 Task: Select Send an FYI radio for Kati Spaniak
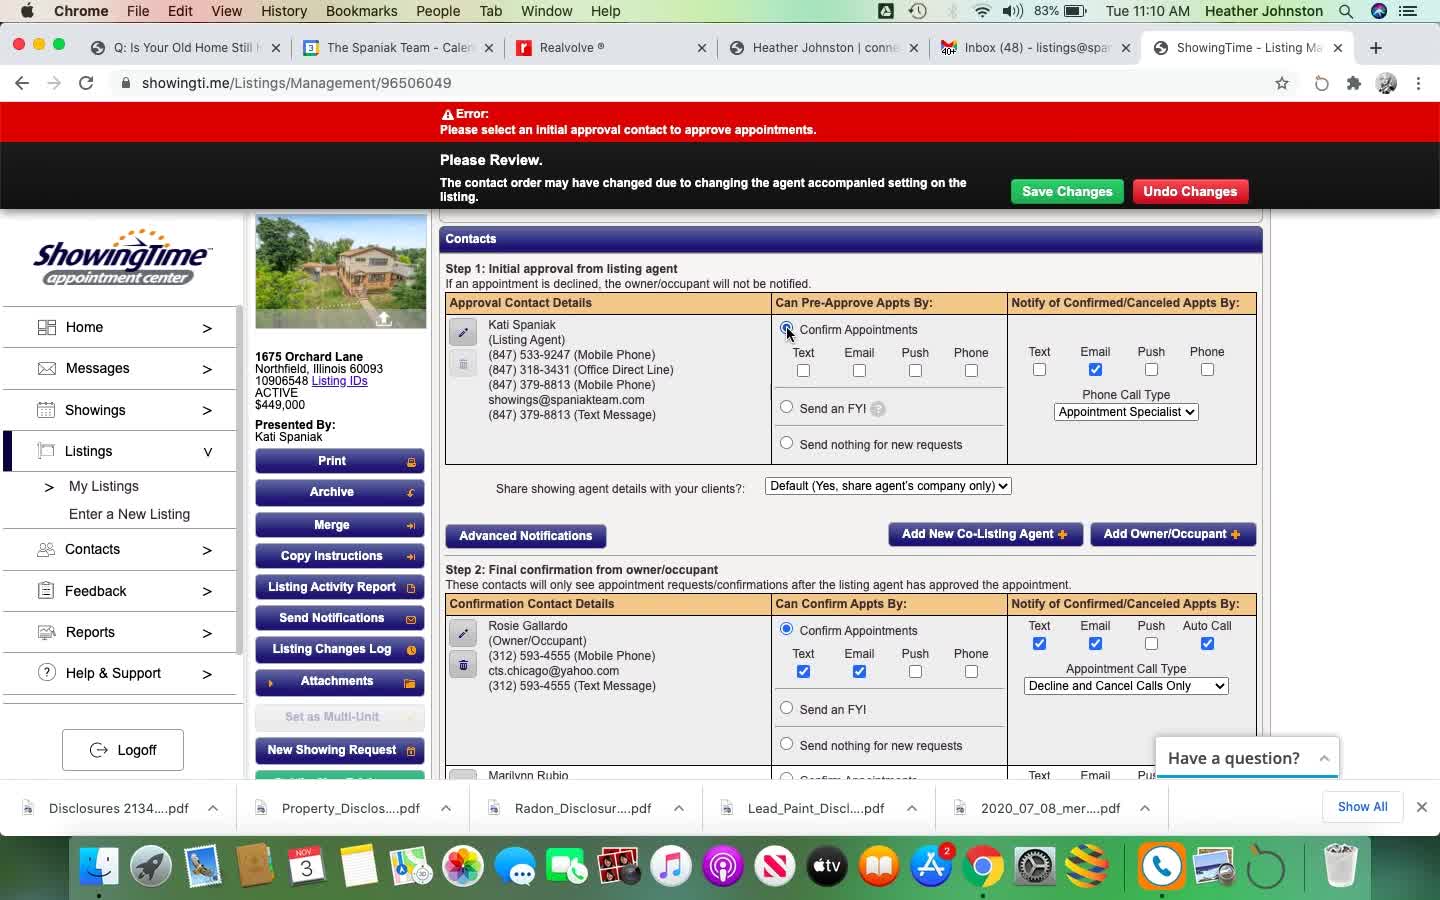(x=786, y=407)
